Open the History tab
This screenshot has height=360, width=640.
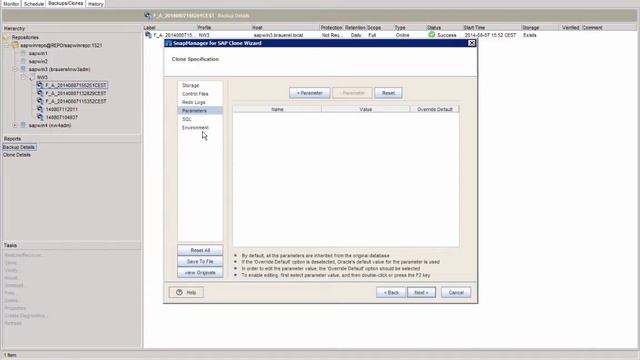coord(96,4)
